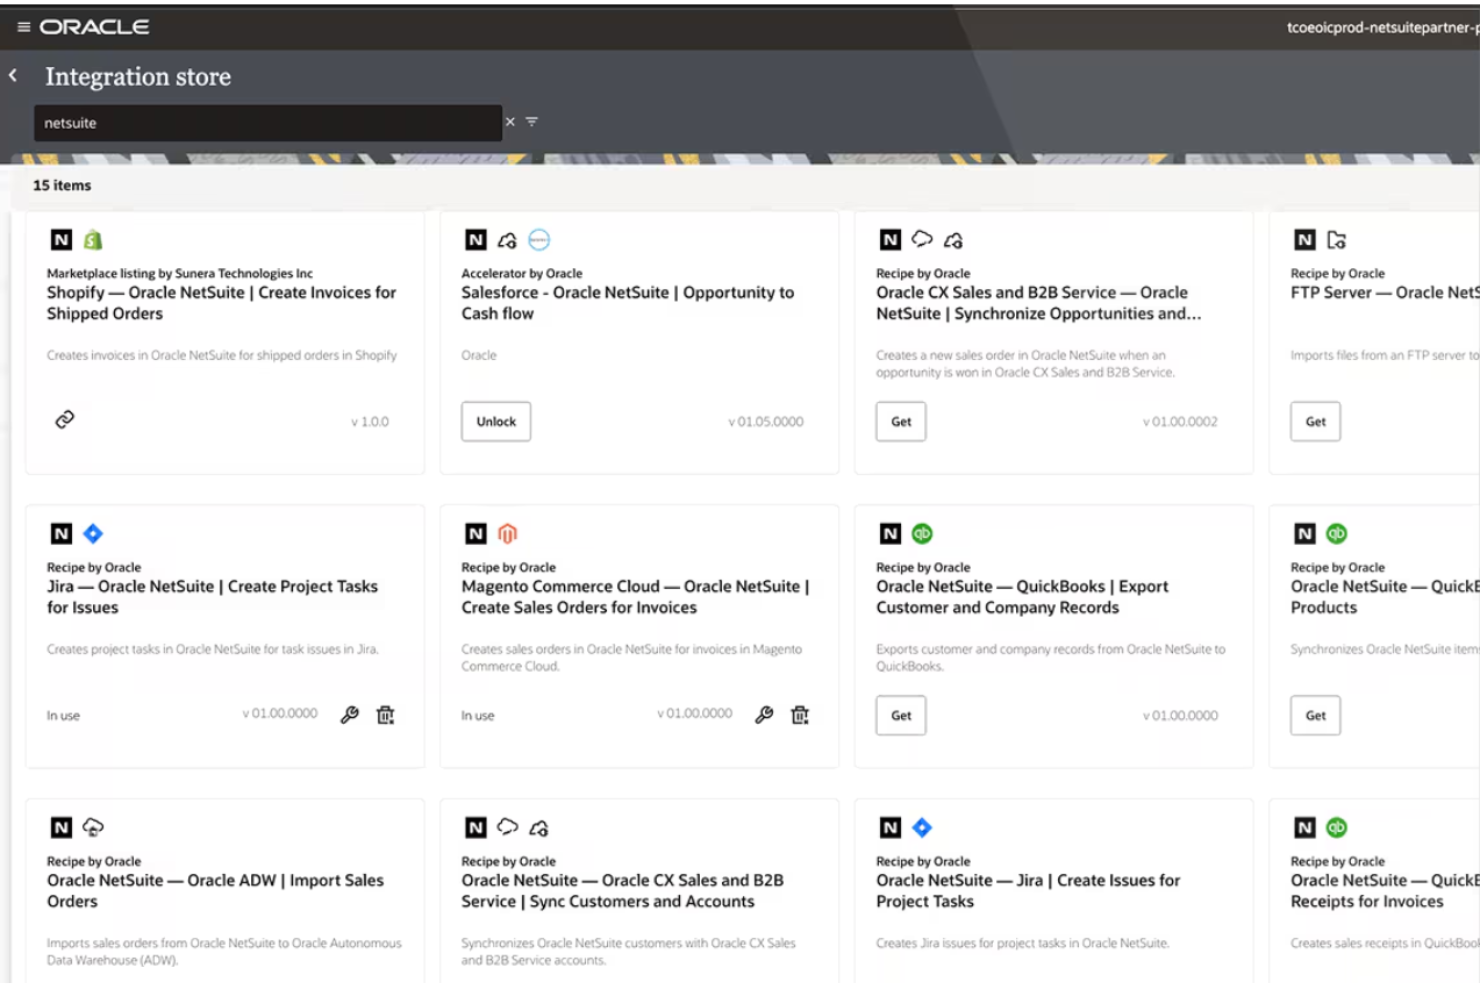Delete the Magento Commerce Cloud recipe
Viewport: 1480px width, 987px height.
tap(798, 714)
